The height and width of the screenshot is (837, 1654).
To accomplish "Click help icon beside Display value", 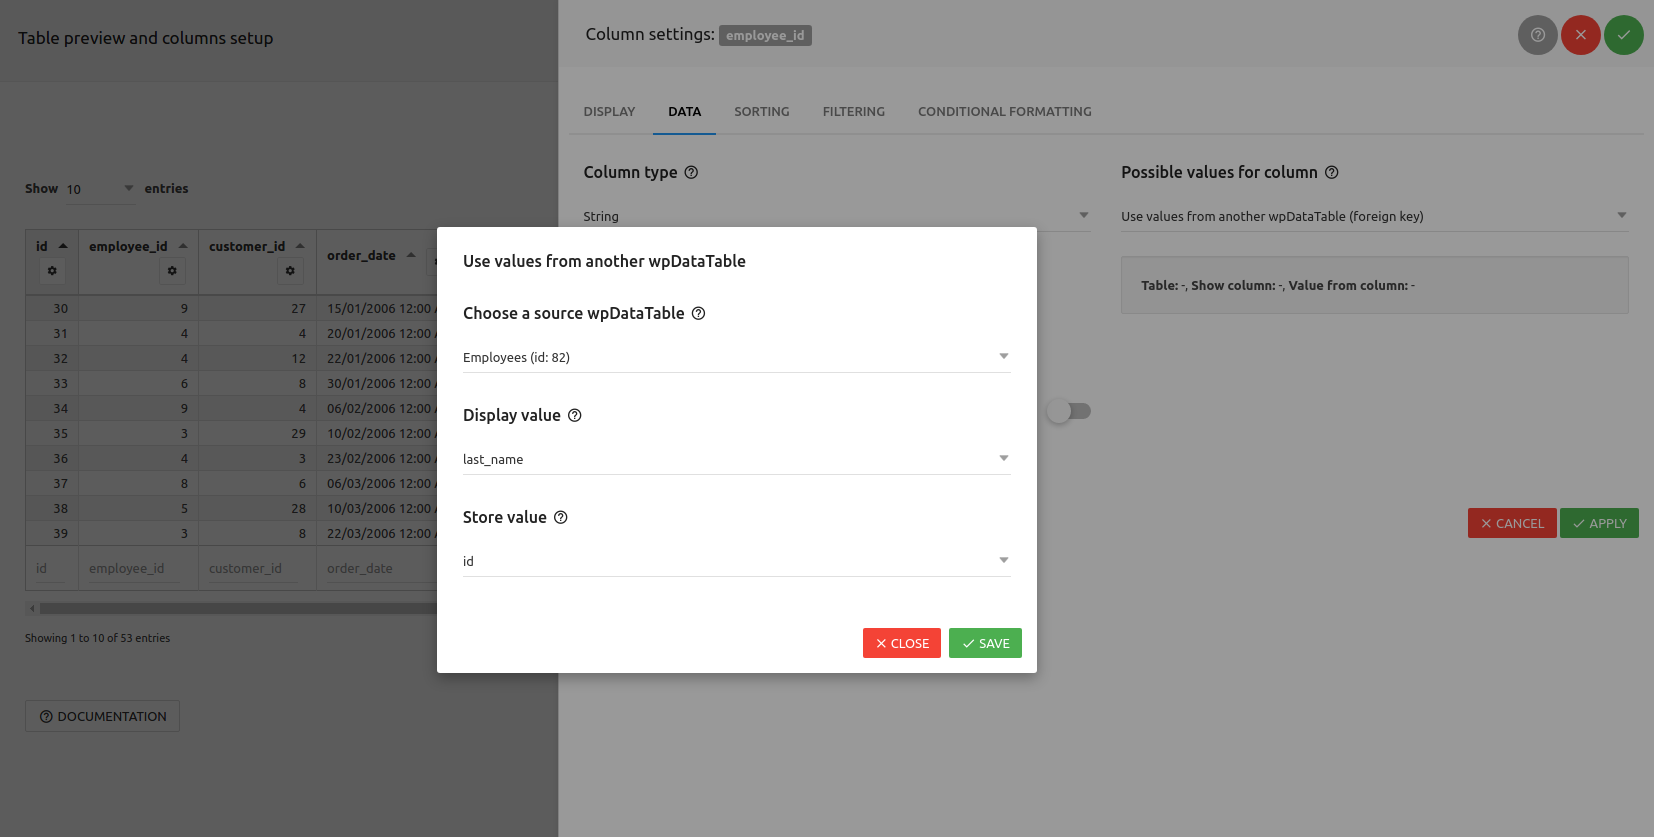I will (575, 415).
